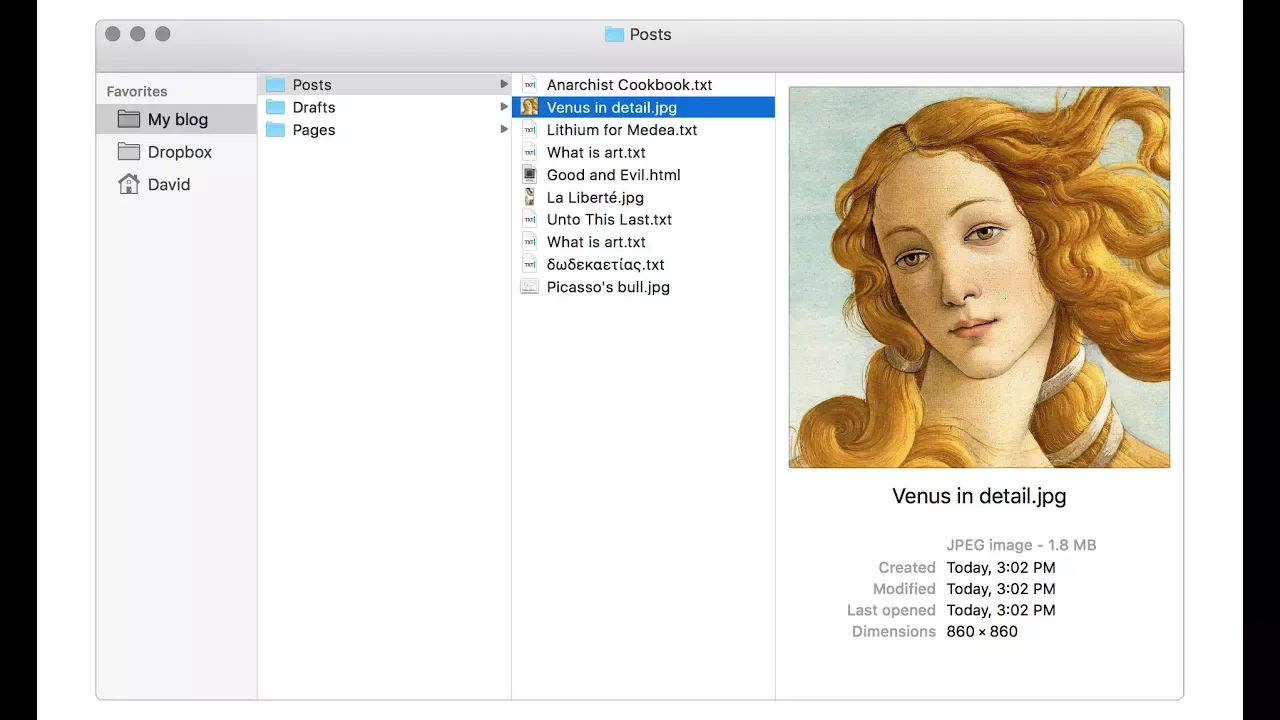The height and width of the screenshot is (720, 1280).
Task: Select δωδεκαετίας.txt file name
Action: [x=606, y=264]
